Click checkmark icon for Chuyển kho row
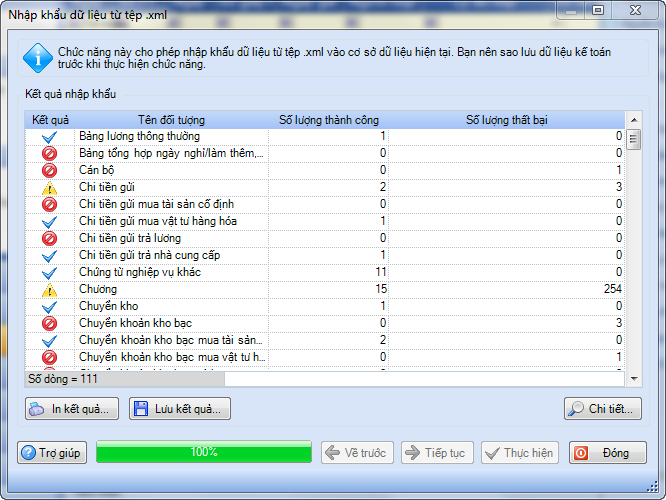The height and width of the screenshot is (500, 666). click(x=49, y=306)
